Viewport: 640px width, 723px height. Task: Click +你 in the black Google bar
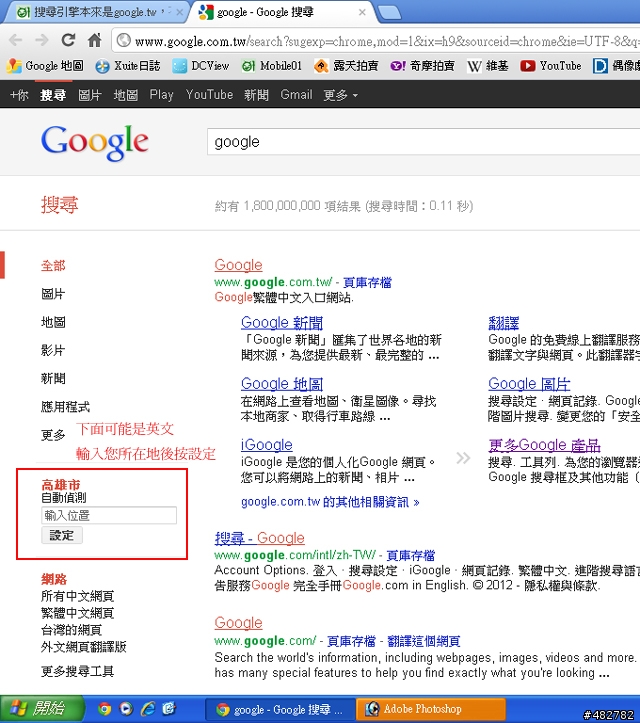pyautogui.click(x=19, y=95)
